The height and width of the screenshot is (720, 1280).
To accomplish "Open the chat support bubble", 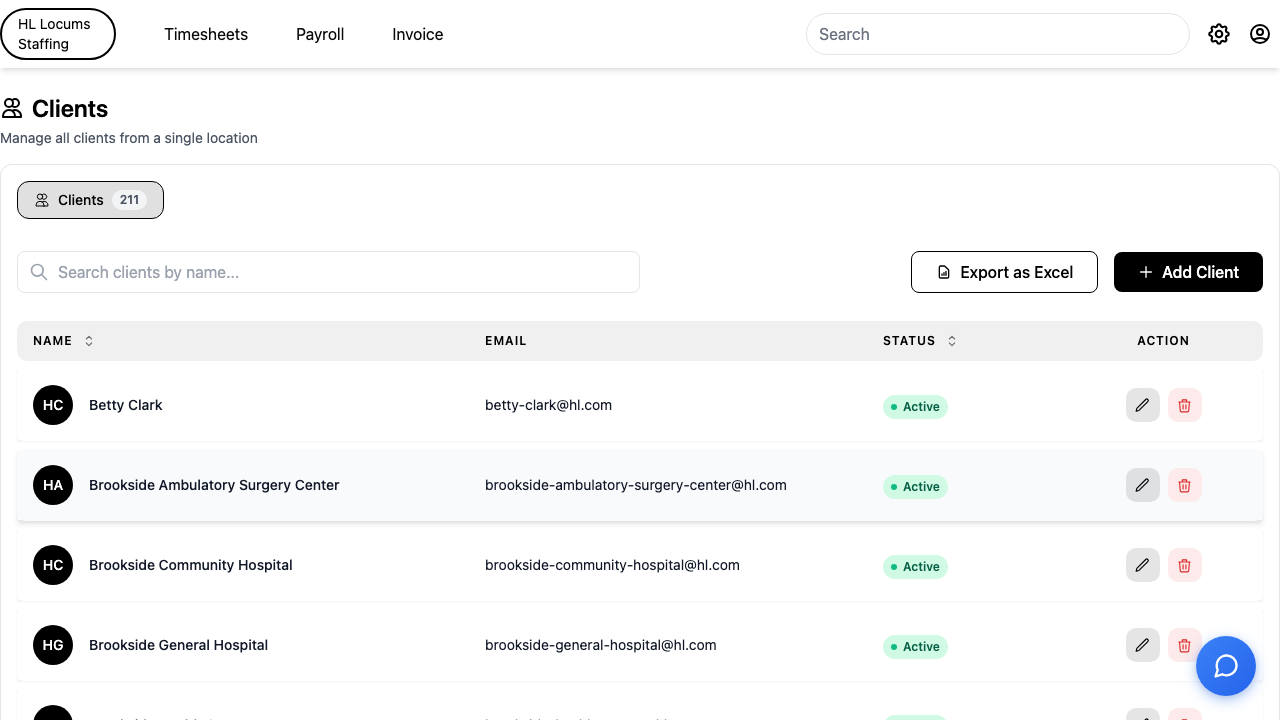I will click(1226, 666).
